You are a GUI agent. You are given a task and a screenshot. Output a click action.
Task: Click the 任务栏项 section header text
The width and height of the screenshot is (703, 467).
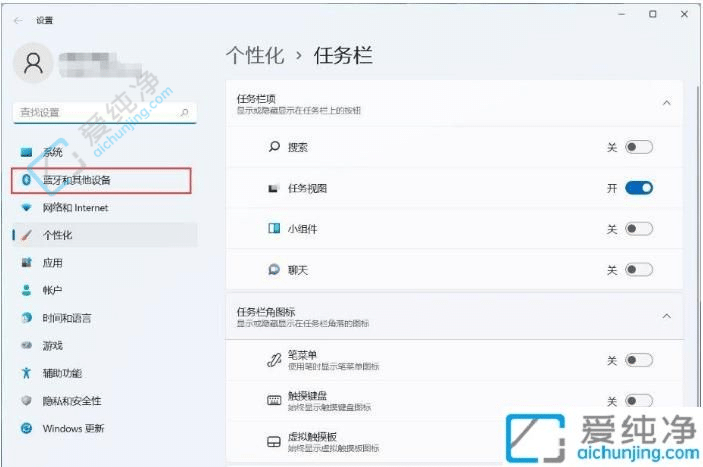point(256,99)
